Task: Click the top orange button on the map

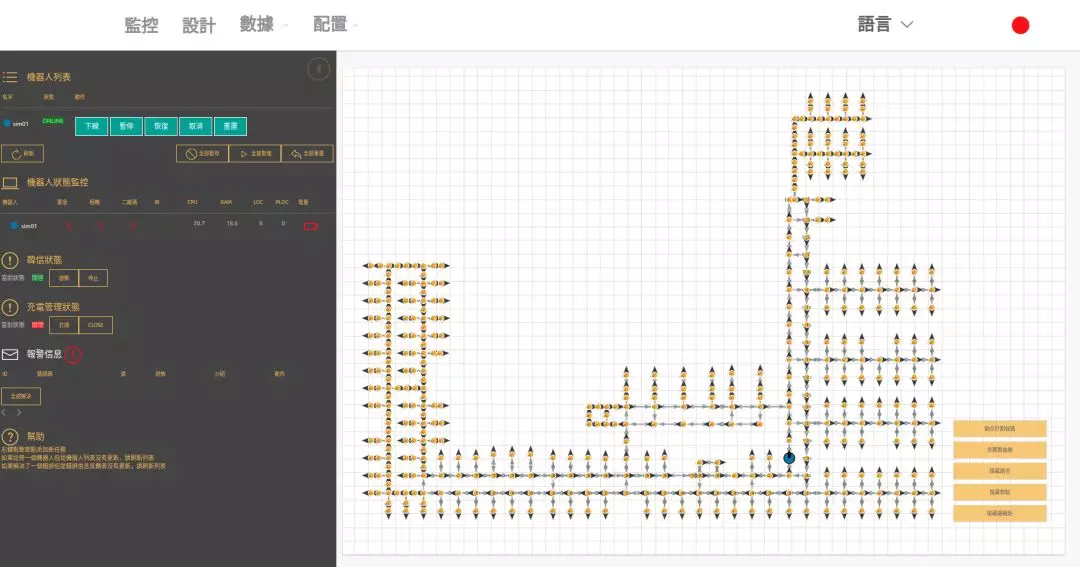Action: point(999,428)
